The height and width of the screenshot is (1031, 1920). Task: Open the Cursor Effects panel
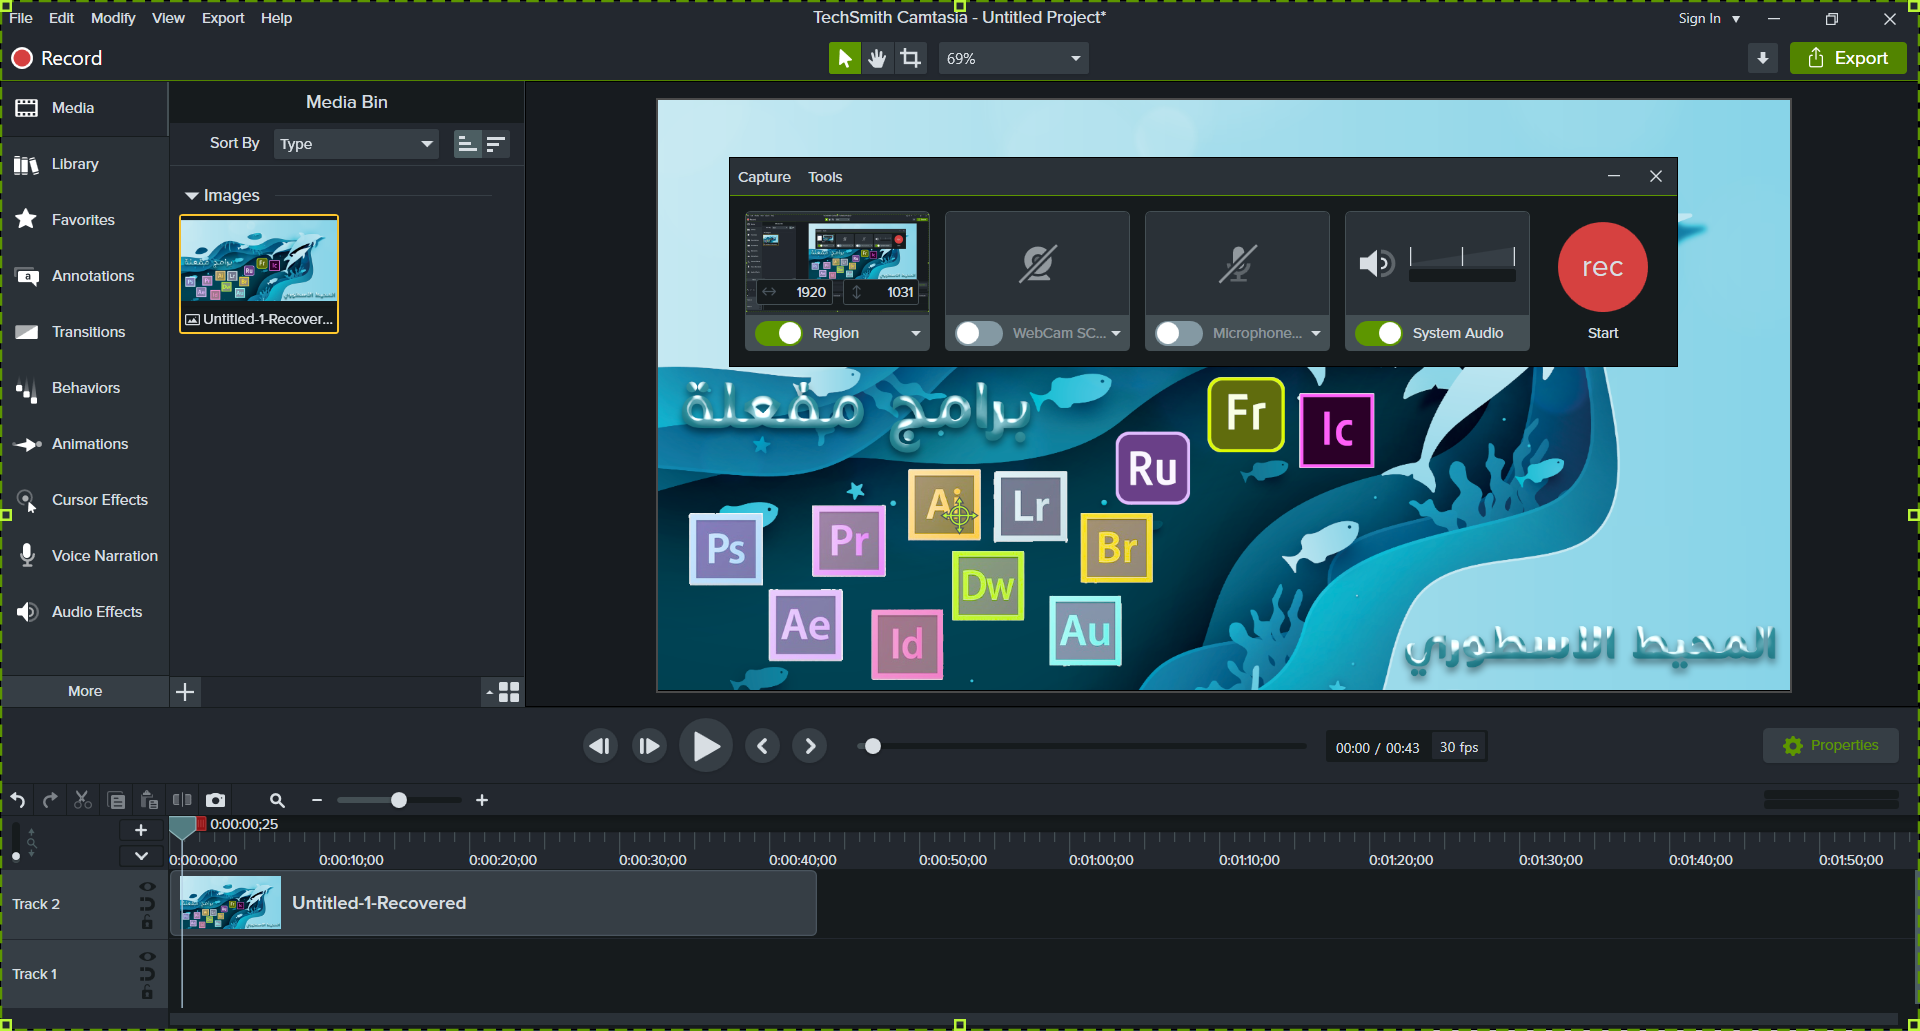tap(84, 500)
